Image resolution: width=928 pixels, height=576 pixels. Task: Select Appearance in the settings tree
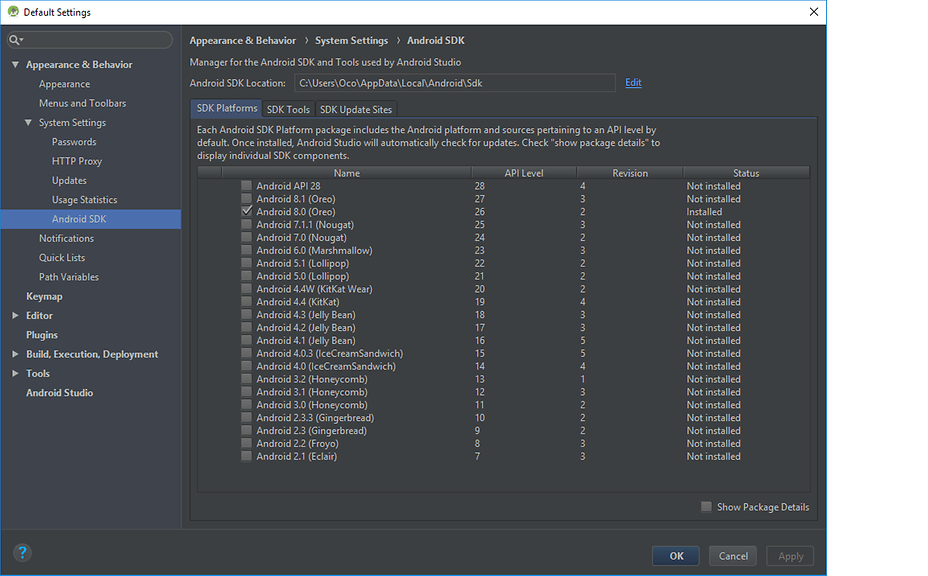coord(65,84)
